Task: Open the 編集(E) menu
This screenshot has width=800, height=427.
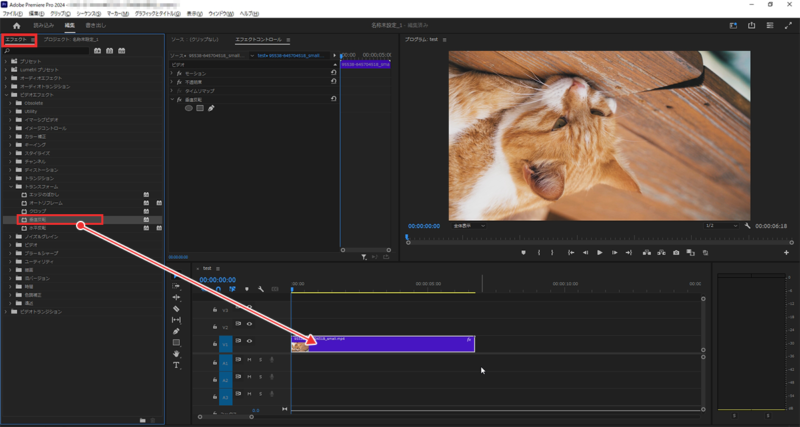Action: [x=36, y=14]
